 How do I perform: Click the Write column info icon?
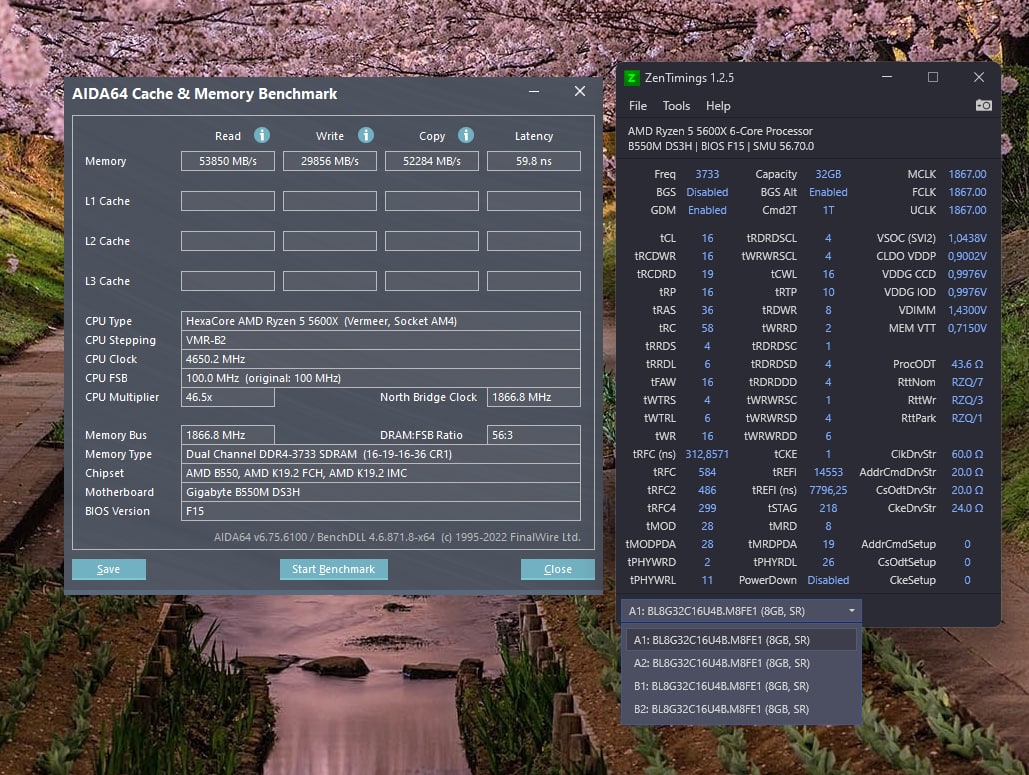point(366,135)
